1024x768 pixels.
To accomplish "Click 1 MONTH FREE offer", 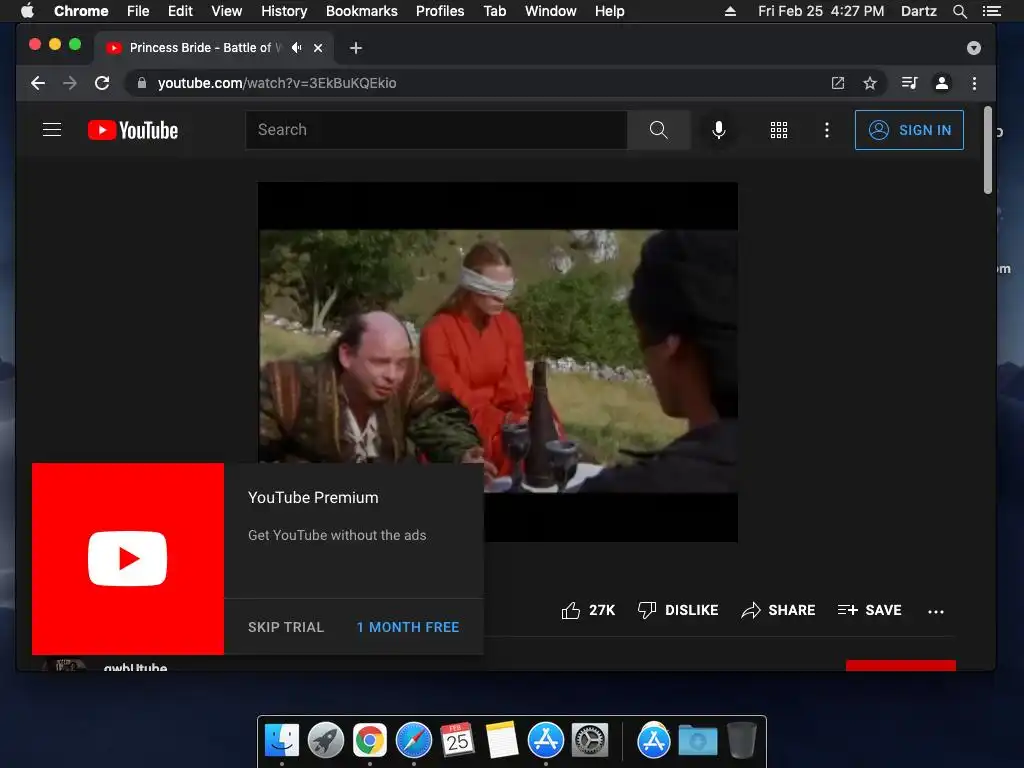I will 408,627.
